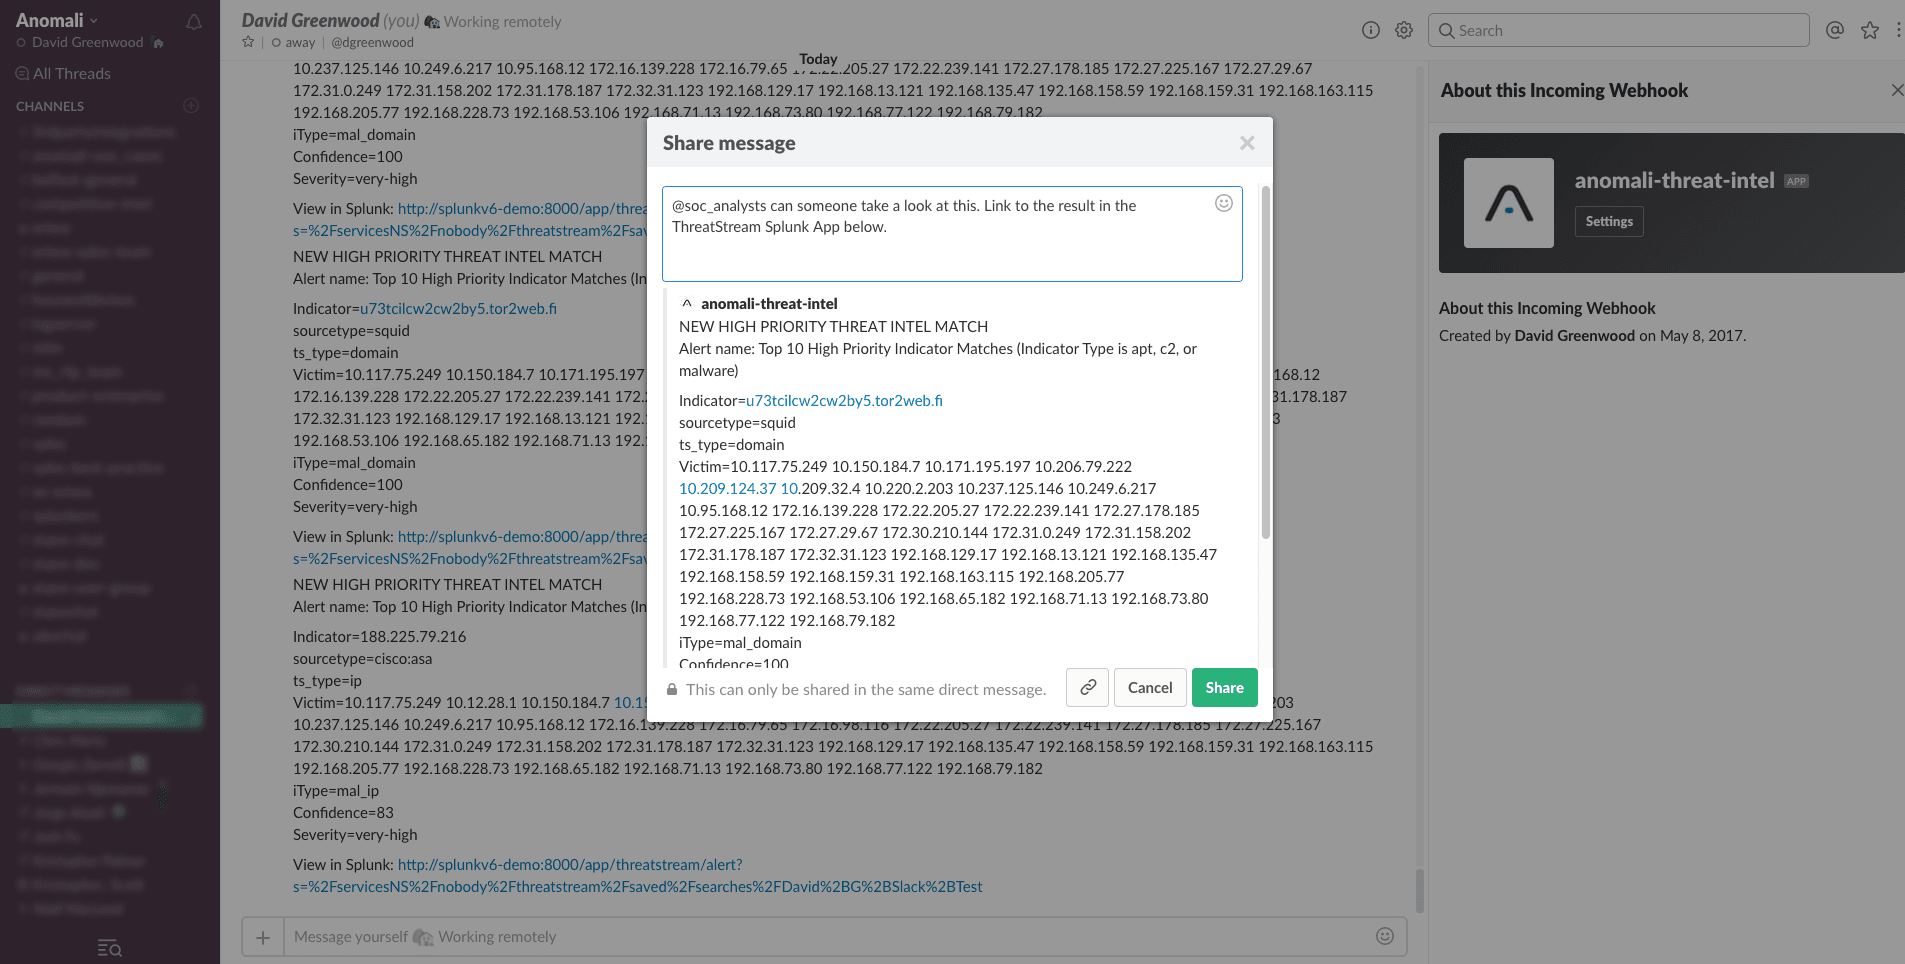Viewport: 1905px width, 964px height.
Task: View mentions and reactions
Action: pyautogui.click(x=1833, y=30)
